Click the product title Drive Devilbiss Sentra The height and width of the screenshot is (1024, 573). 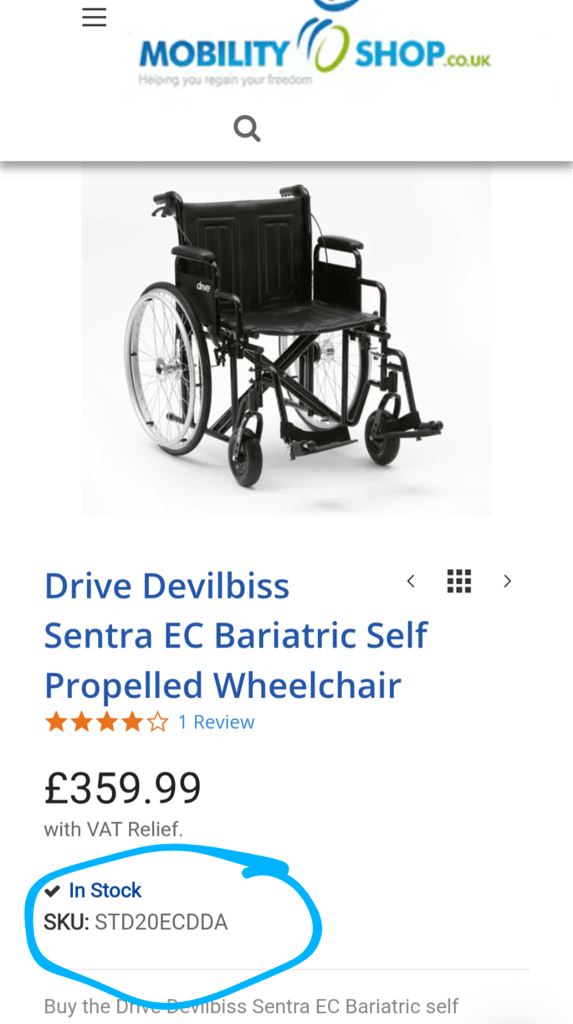pos(236,635)
